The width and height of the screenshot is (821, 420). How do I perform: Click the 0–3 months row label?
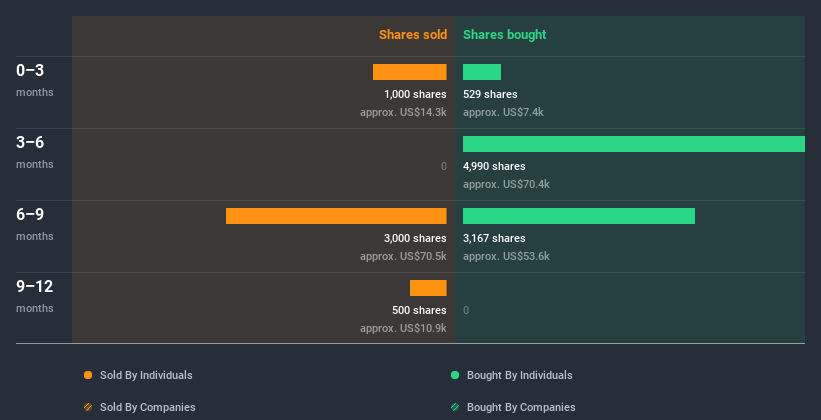pos(35,80)
